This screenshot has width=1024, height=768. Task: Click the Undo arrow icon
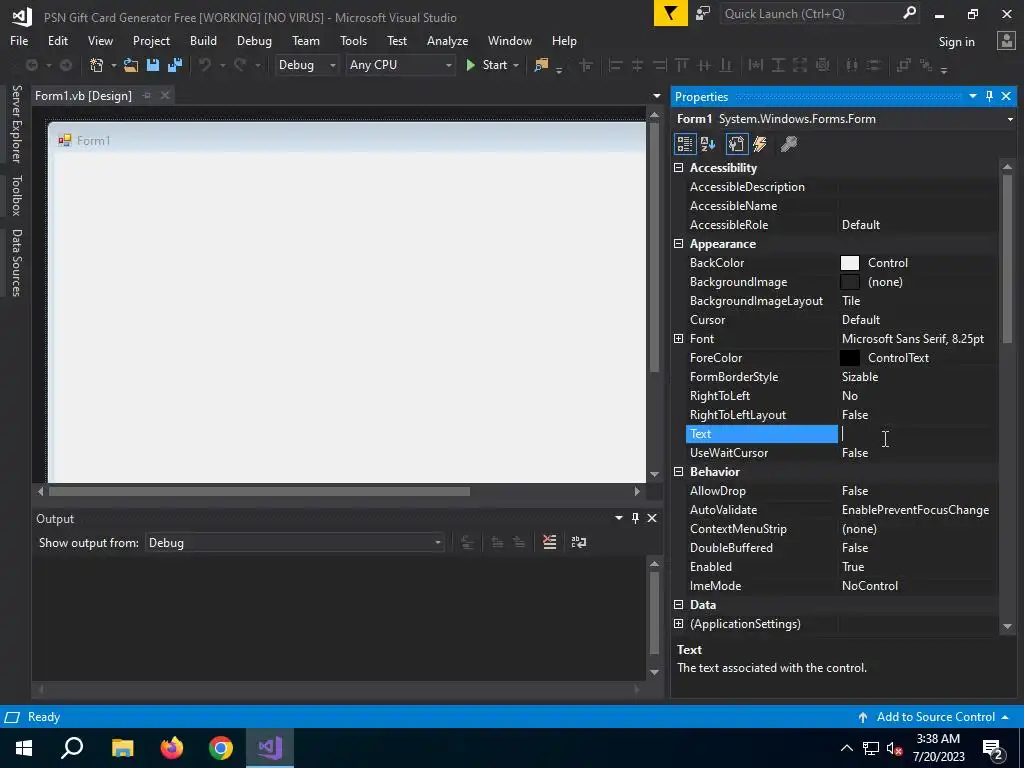coord(205,65)
